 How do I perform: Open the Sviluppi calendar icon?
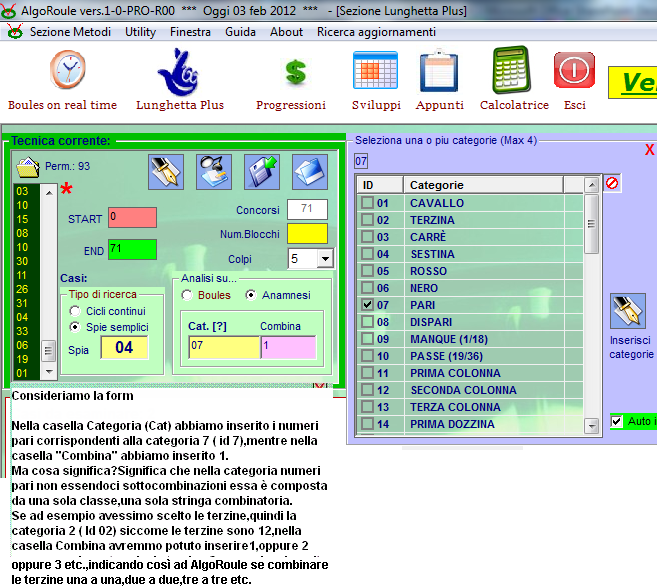[x=375, y=70]
